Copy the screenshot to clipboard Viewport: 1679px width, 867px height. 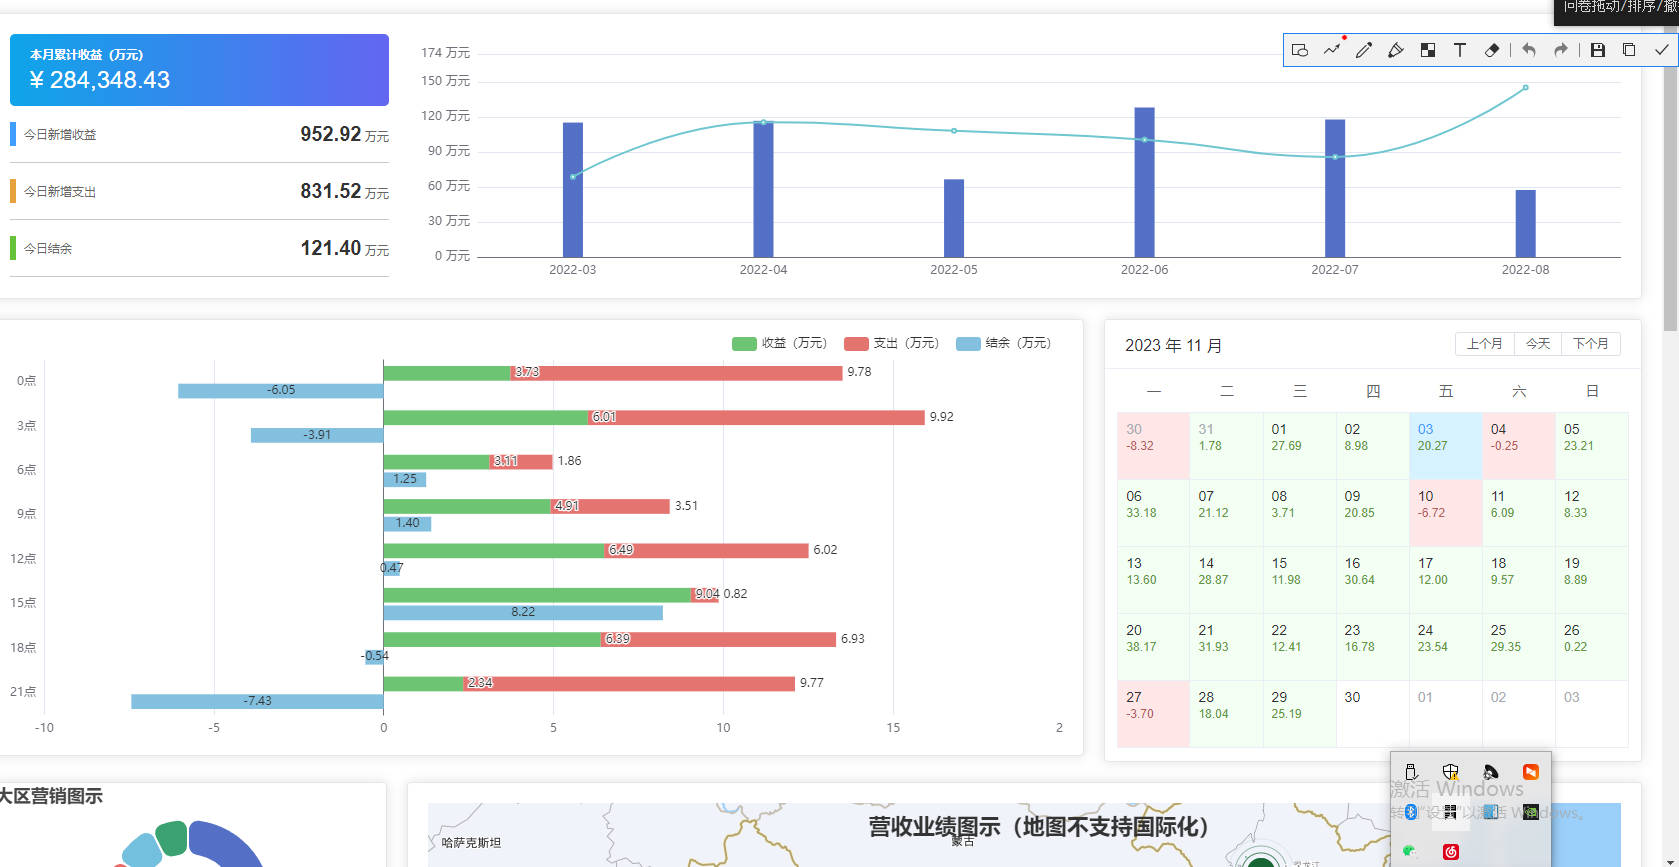coord(1629,50)
